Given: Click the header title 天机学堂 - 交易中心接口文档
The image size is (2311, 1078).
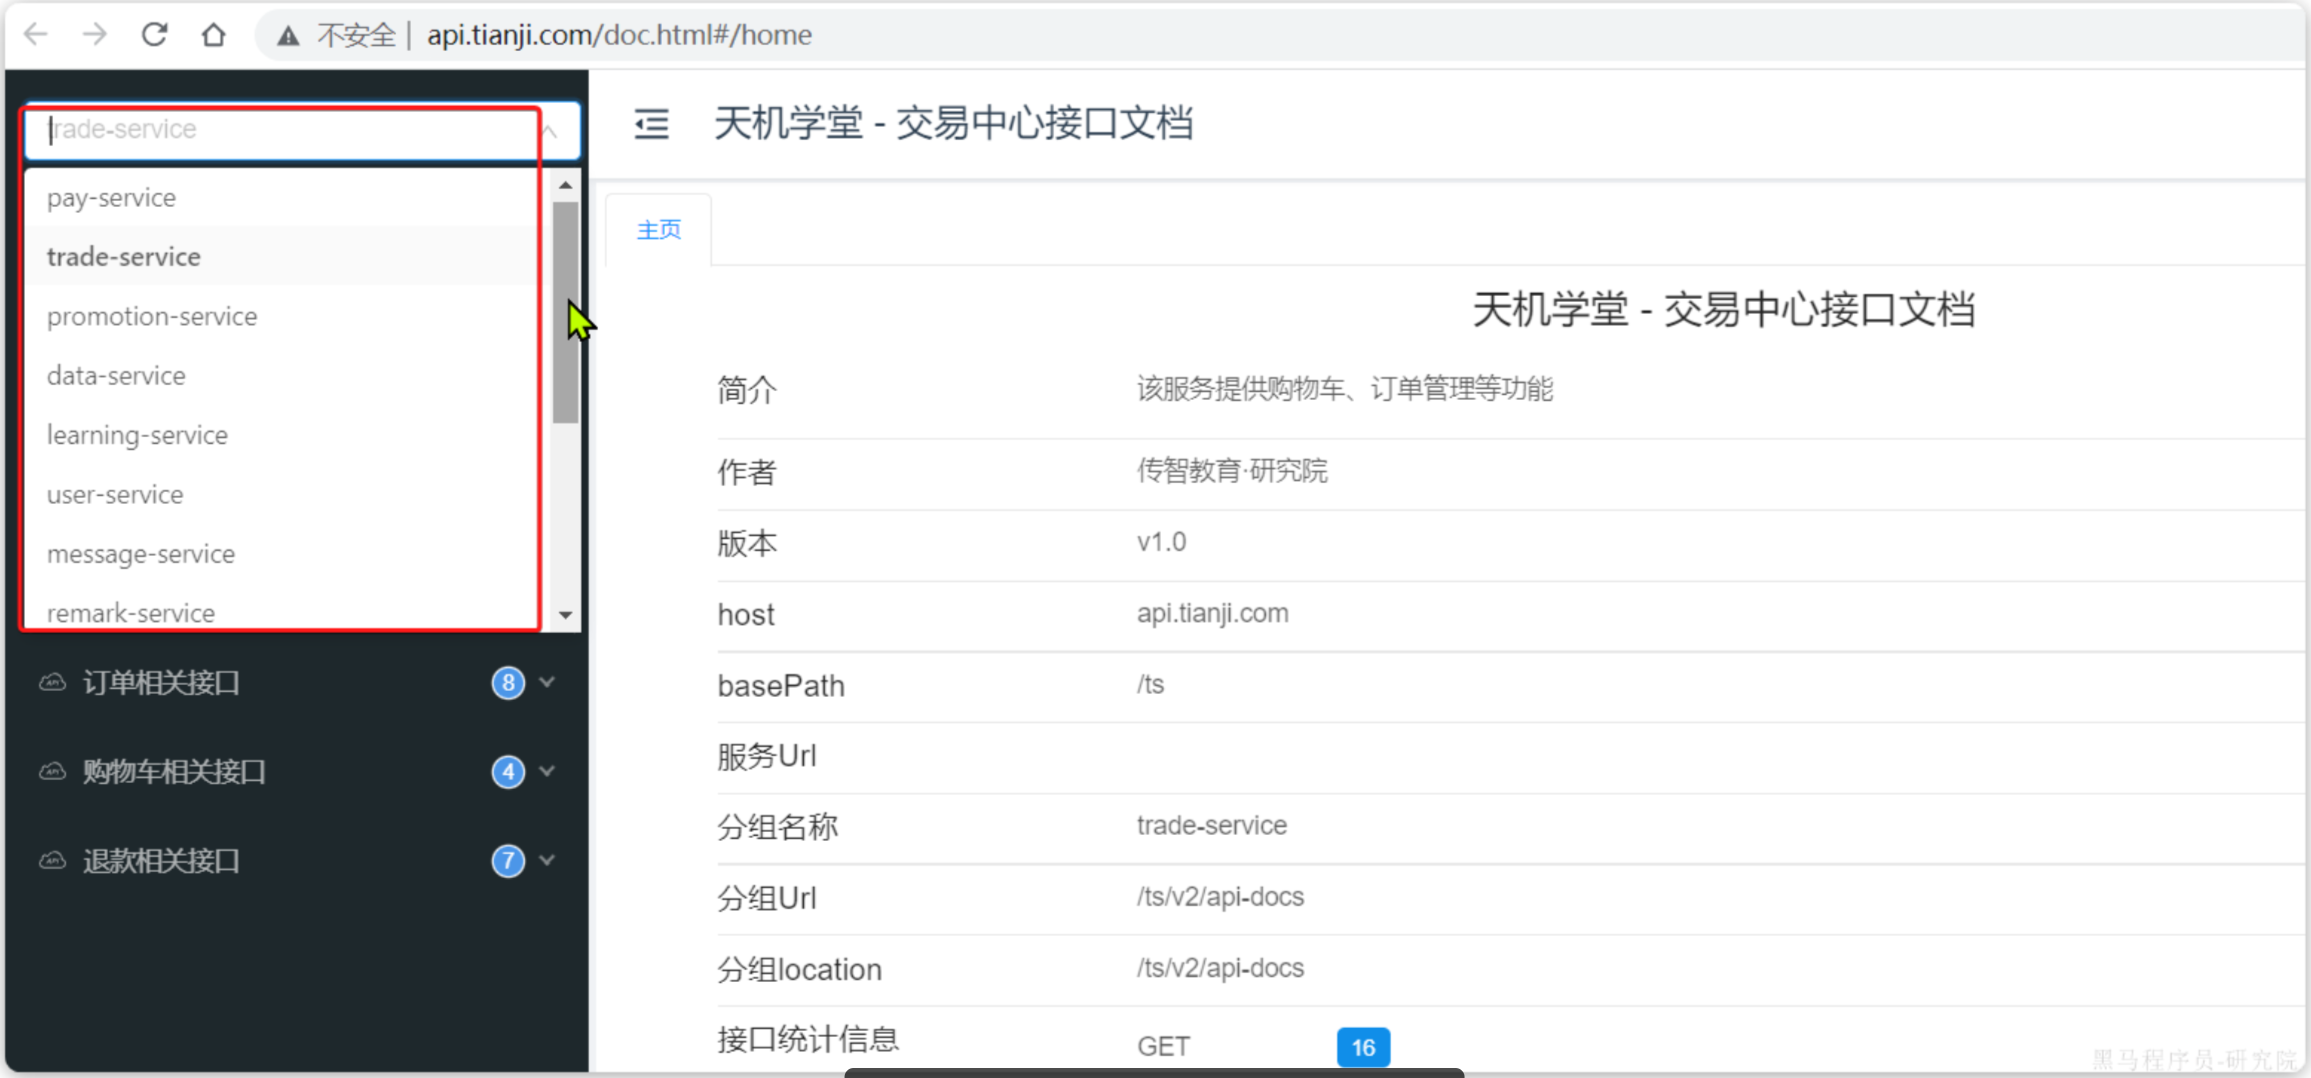Looking at the screenshot, I should (x=953, y=124).
